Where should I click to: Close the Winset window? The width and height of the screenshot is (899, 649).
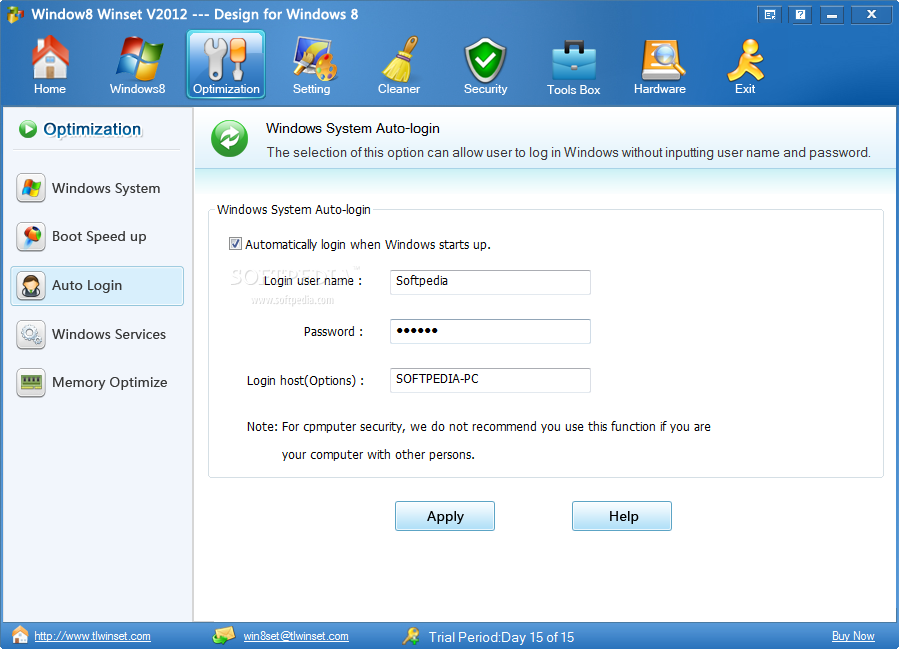click(871, 15)
